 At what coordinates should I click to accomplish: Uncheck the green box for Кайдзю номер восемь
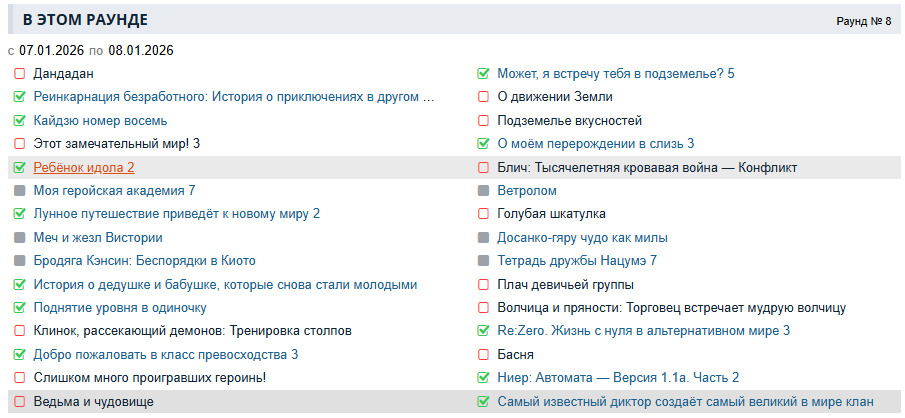click(20, 121)
